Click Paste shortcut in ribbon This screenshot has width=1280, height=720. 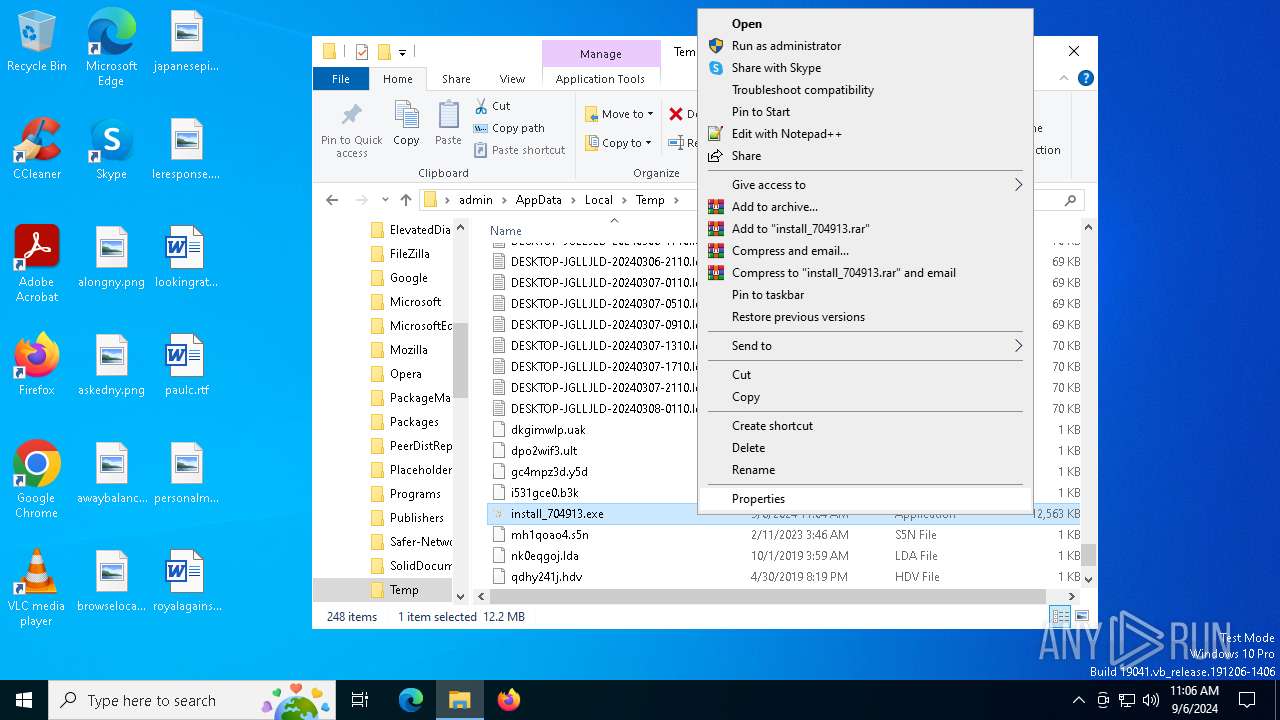[519, 150]
